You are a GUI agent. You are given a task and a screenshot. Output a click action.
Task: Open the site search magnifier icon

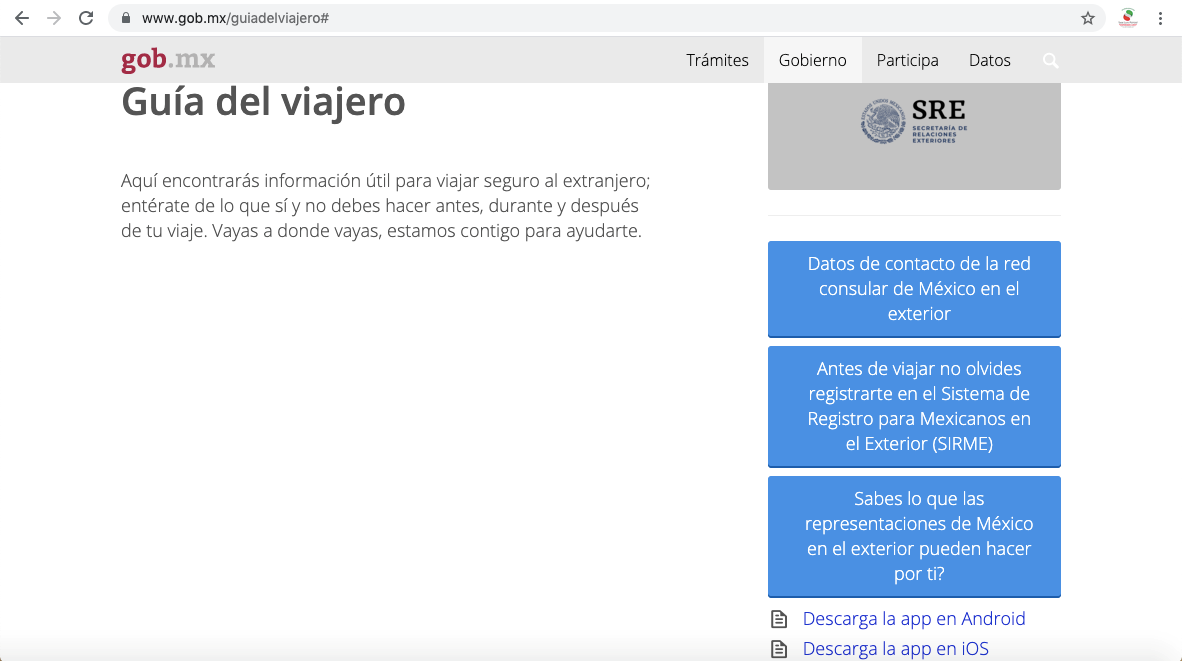coord(1050,61)
